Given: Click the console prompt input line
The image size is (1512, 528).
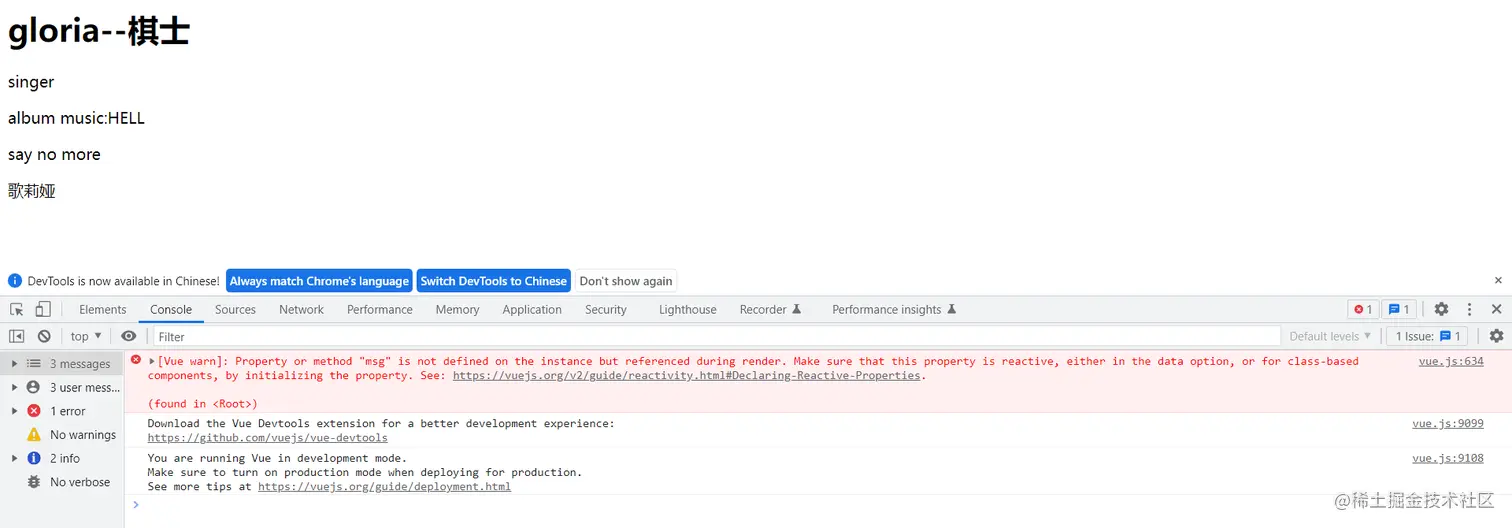Looking at the screenshot, I should click(x=818, y=505).
